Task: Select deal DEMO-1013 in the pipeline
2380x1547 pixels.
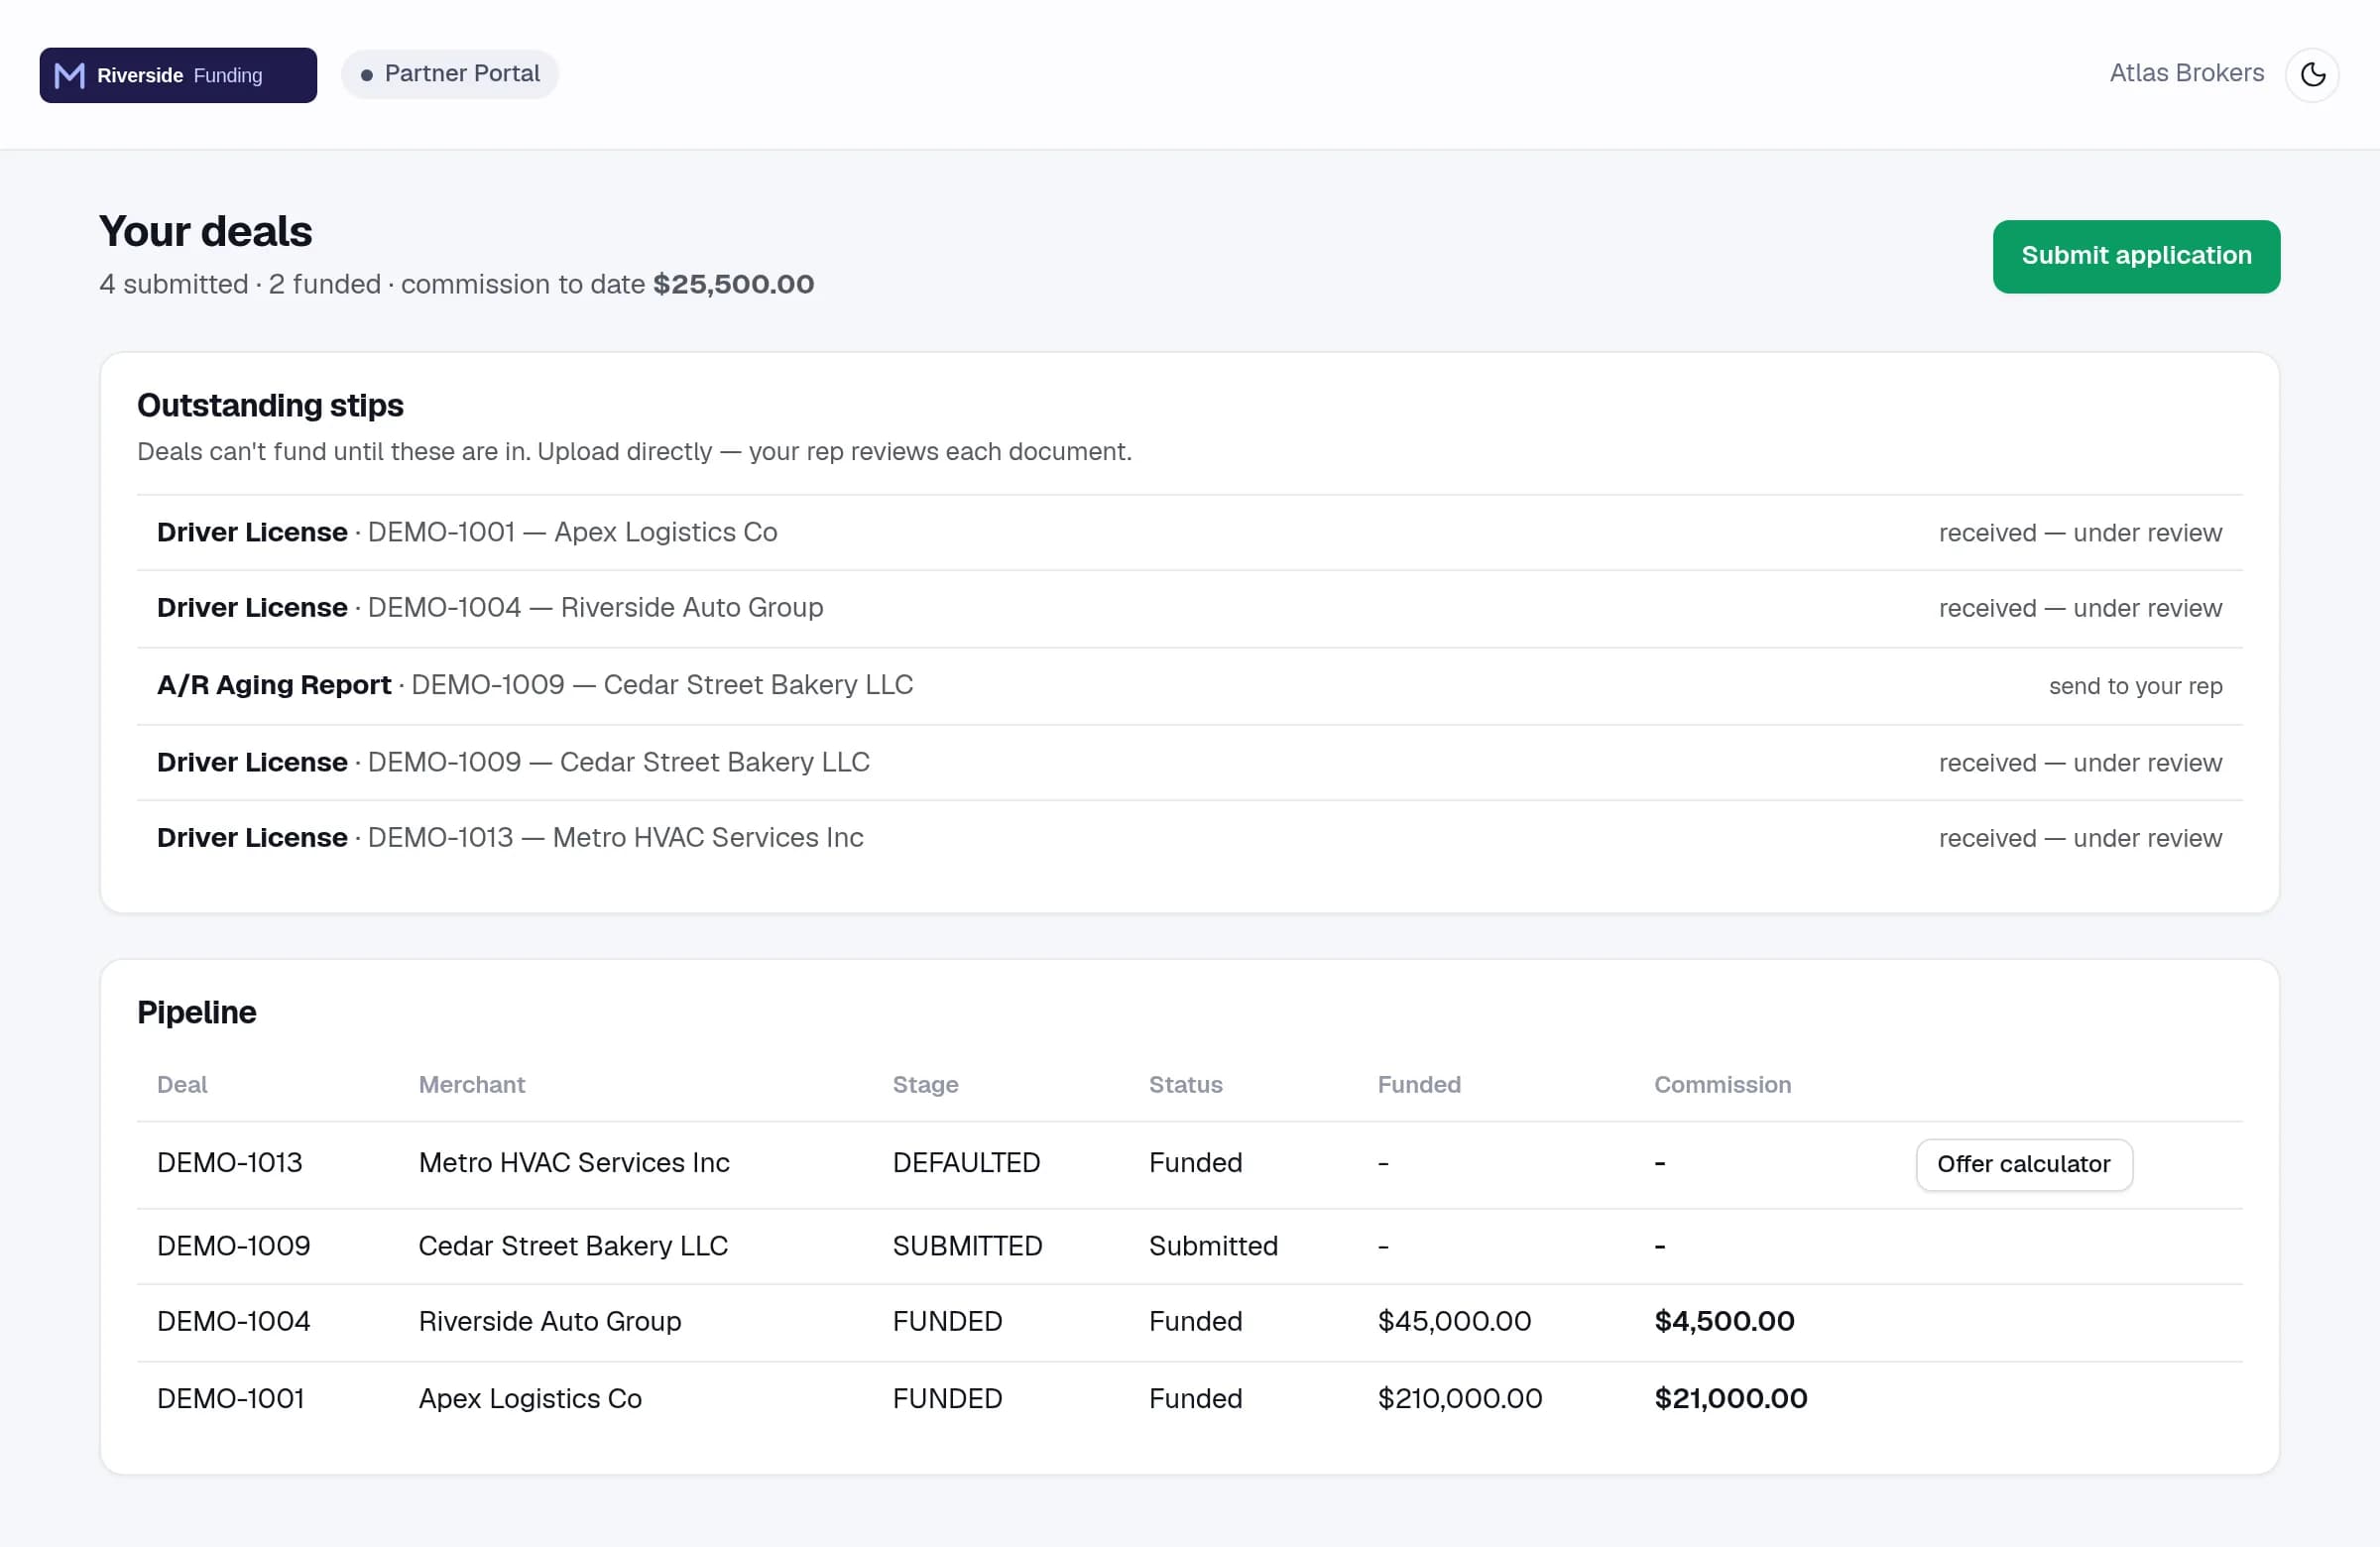Action: pos(229,1163)
